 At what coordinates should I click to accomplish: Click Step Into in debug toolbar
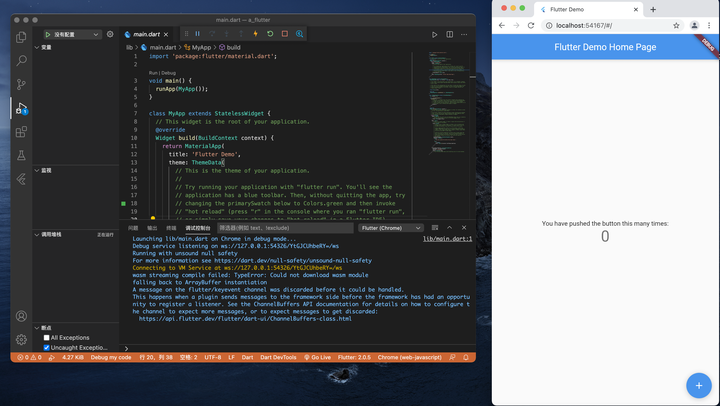pos(226,34)
